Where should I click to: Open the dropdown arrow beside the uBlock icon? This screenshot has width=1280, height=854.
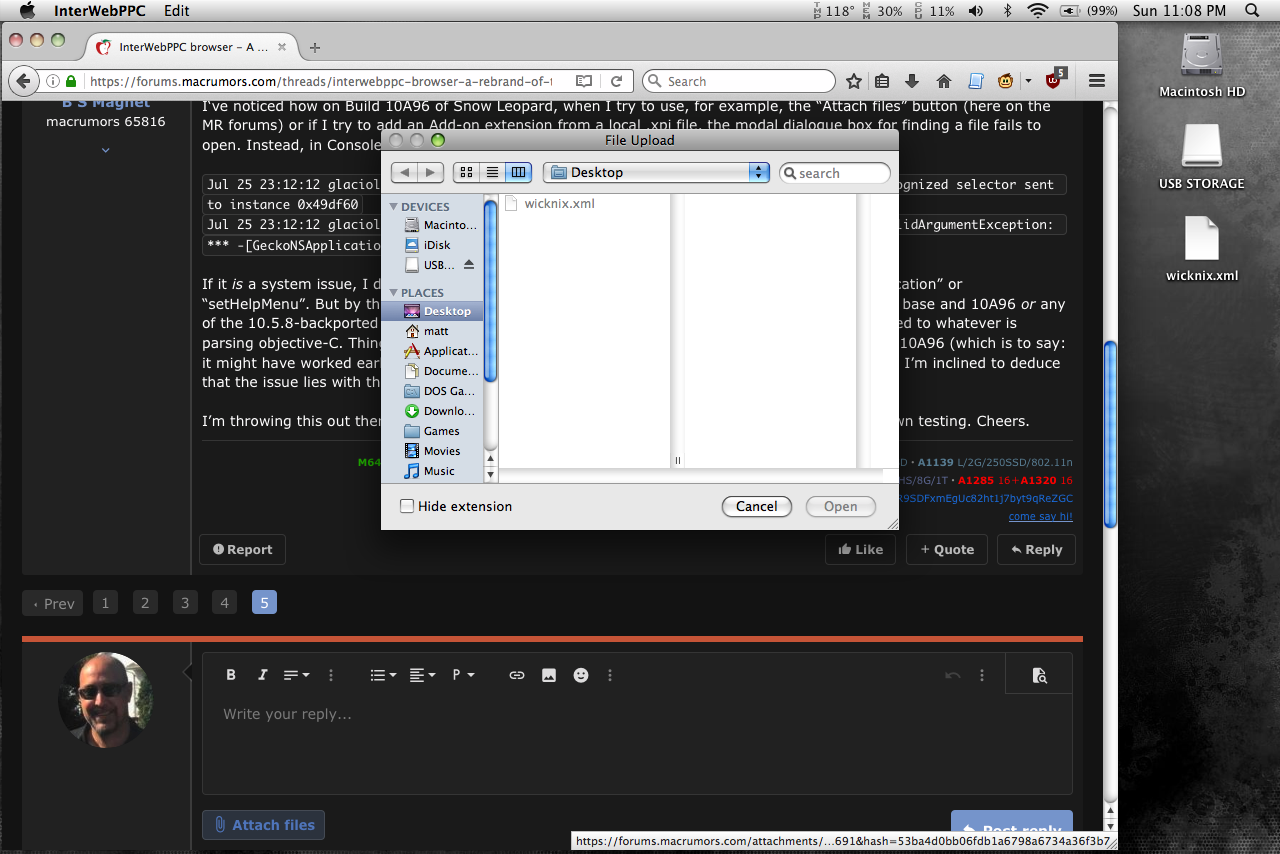pos(1028,81)
